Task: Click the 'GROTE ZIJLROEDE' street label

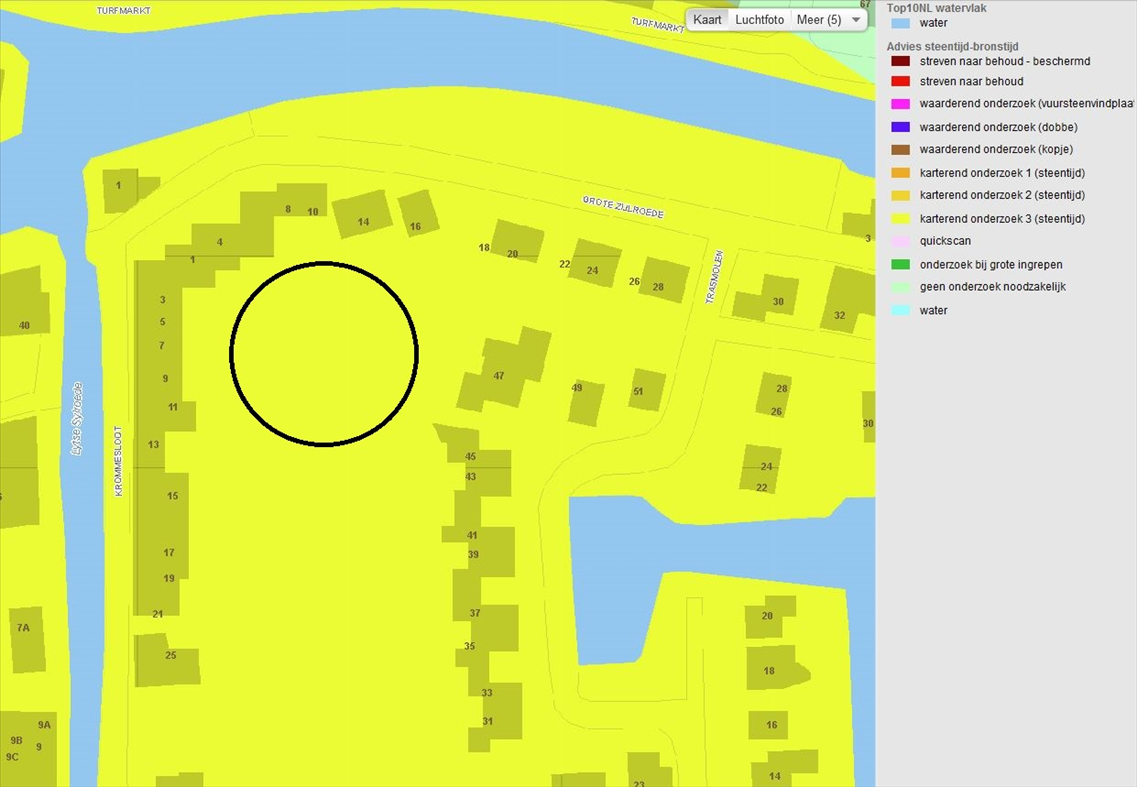Action: click(623, 207)
